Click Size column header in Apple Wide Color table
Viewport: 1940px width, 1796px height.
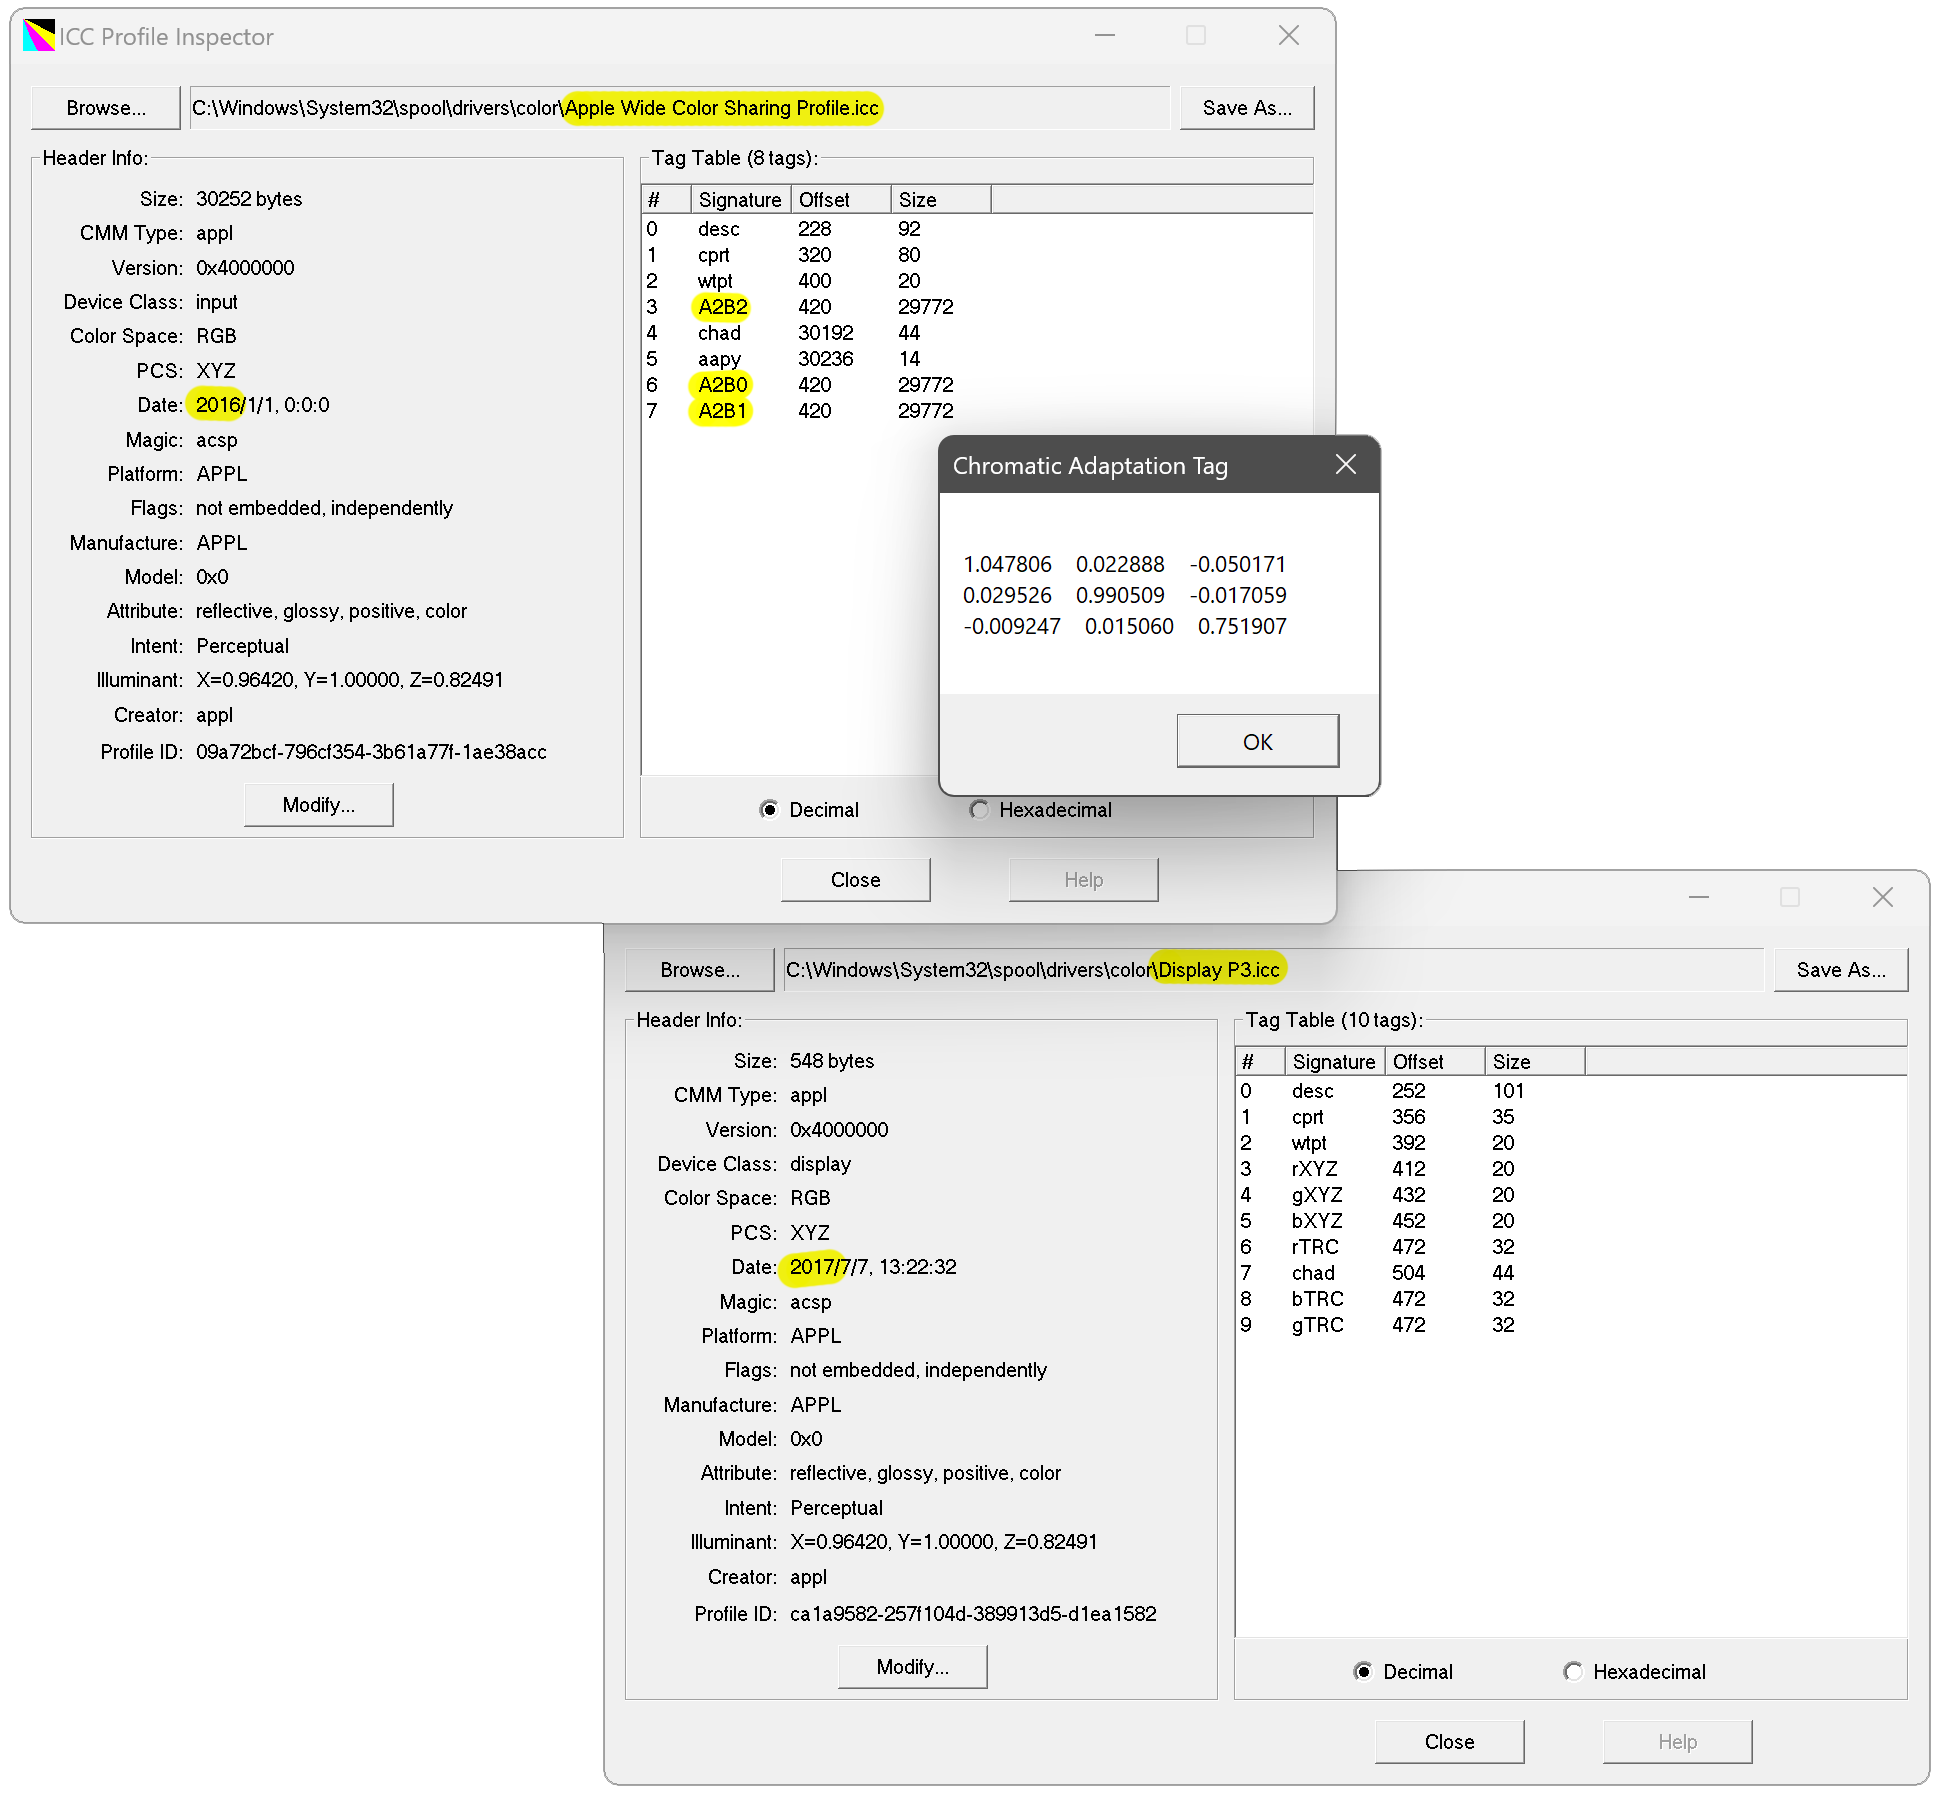point(941,200)
